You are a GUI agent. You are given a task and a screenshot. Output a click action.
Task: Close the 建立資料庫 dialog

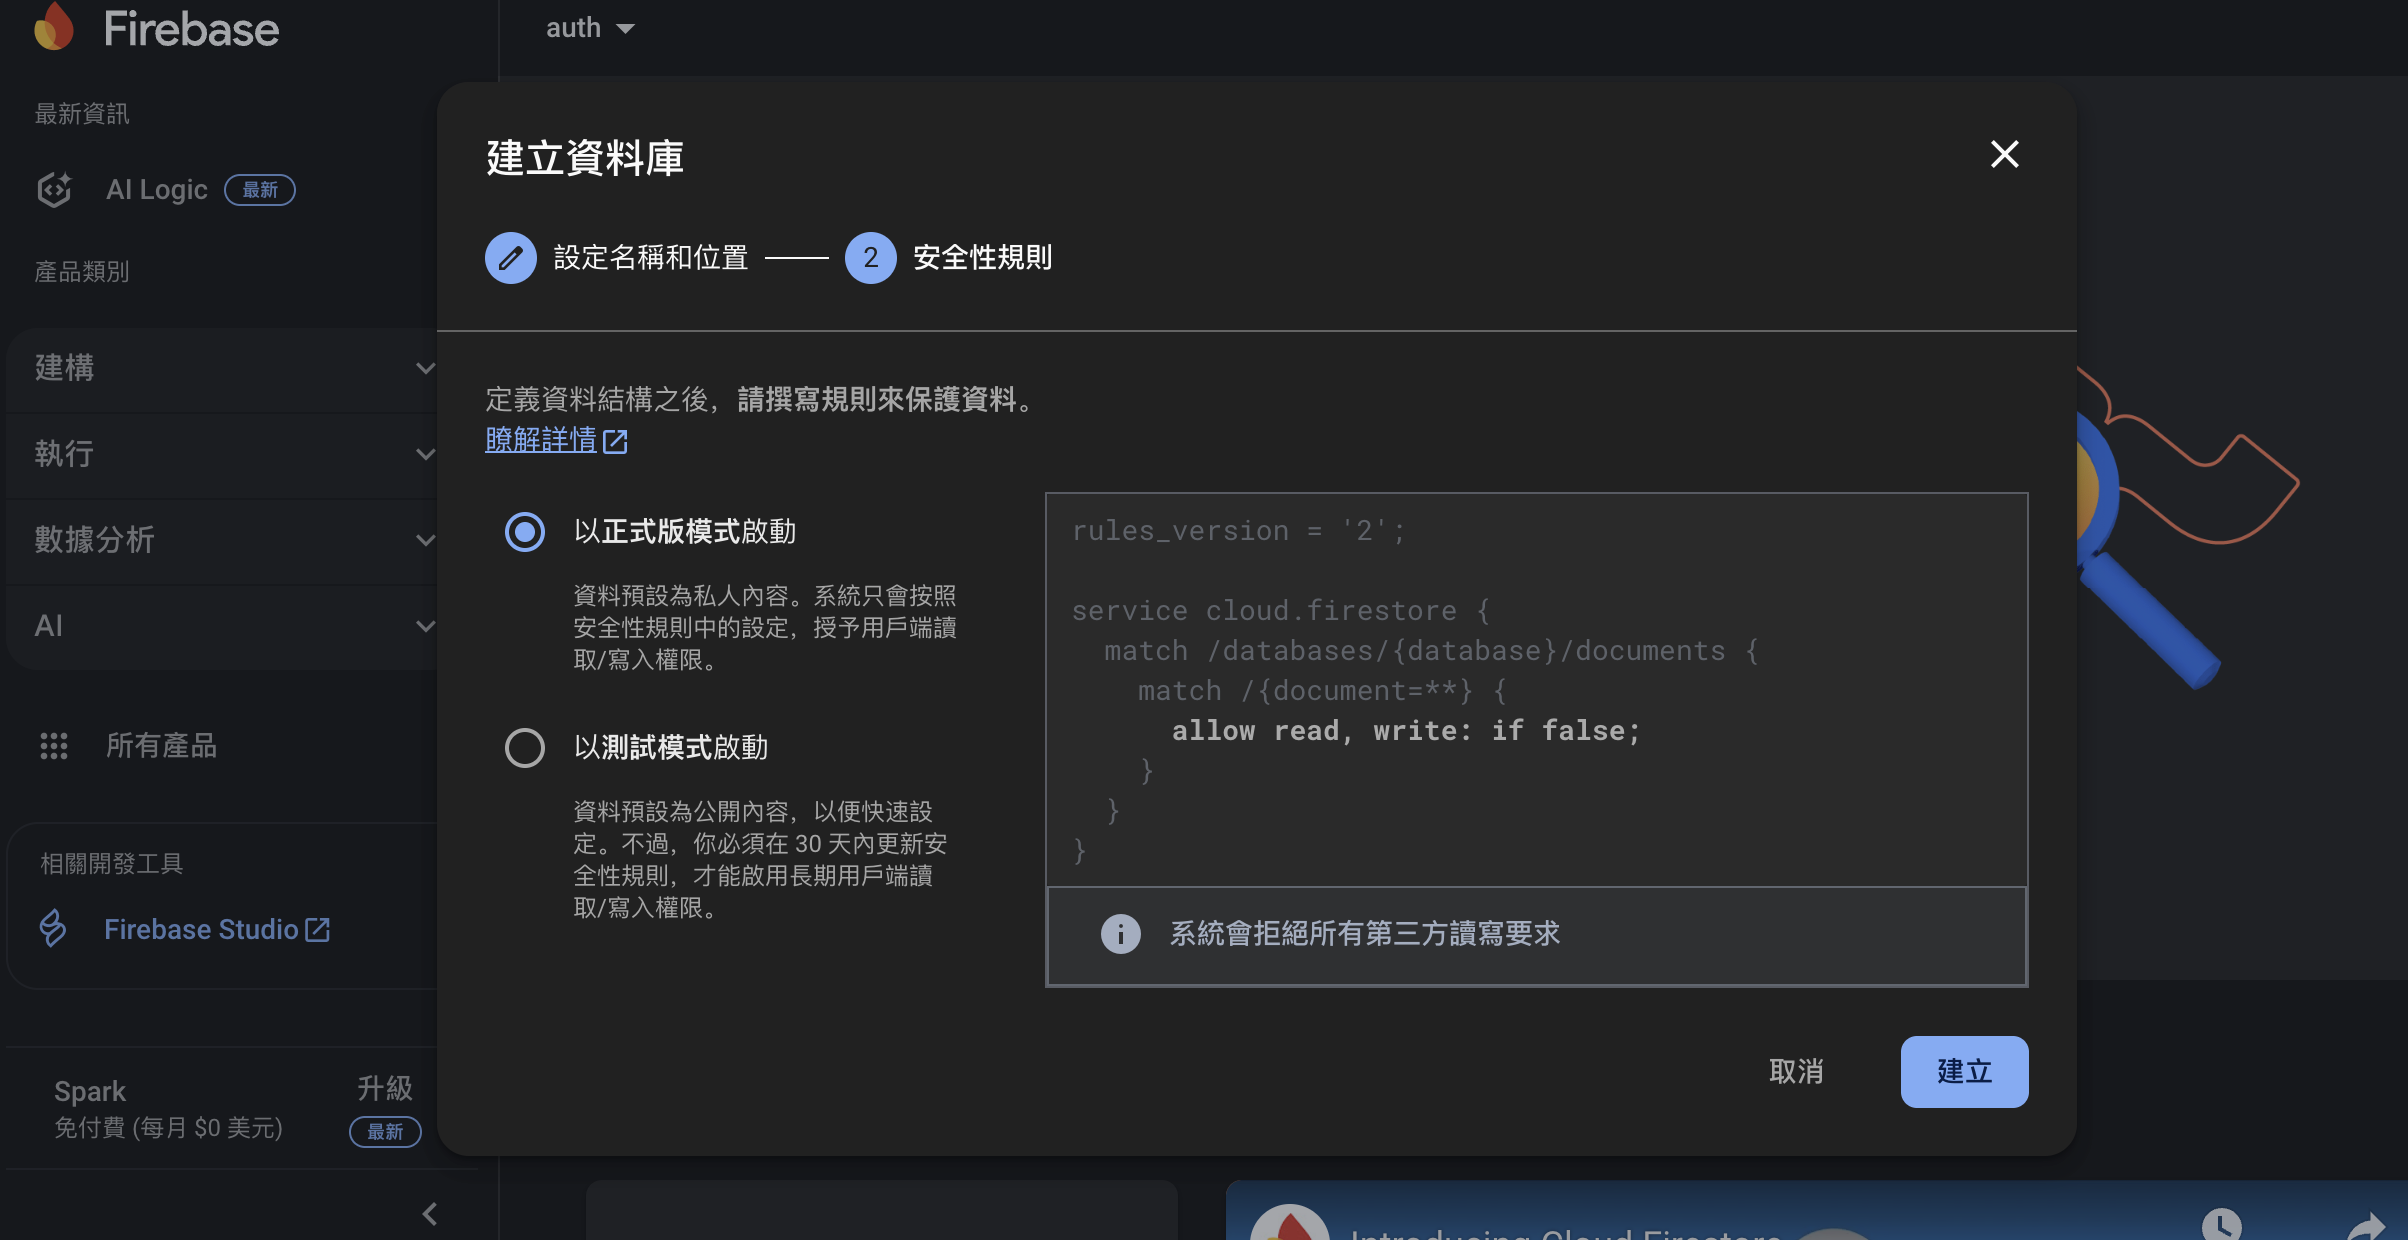pos(2004,154)
